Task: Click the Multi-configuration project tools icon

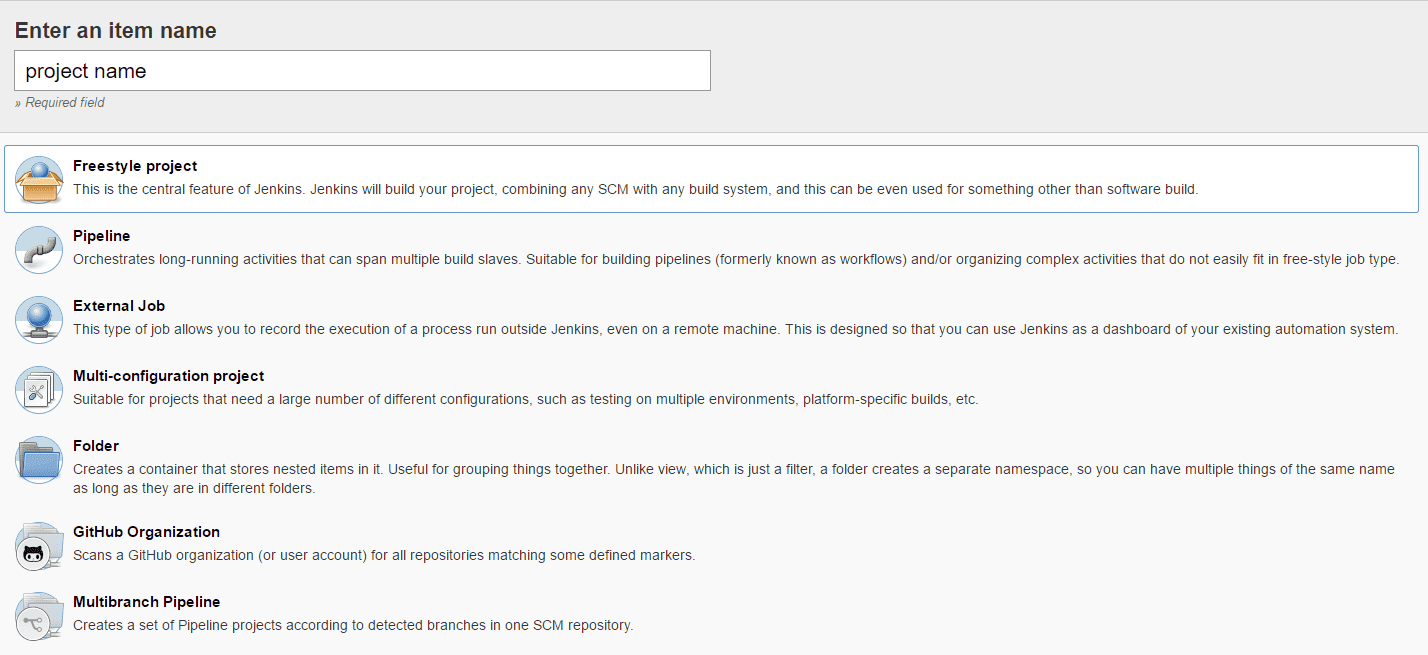Action: coord(39,389)
